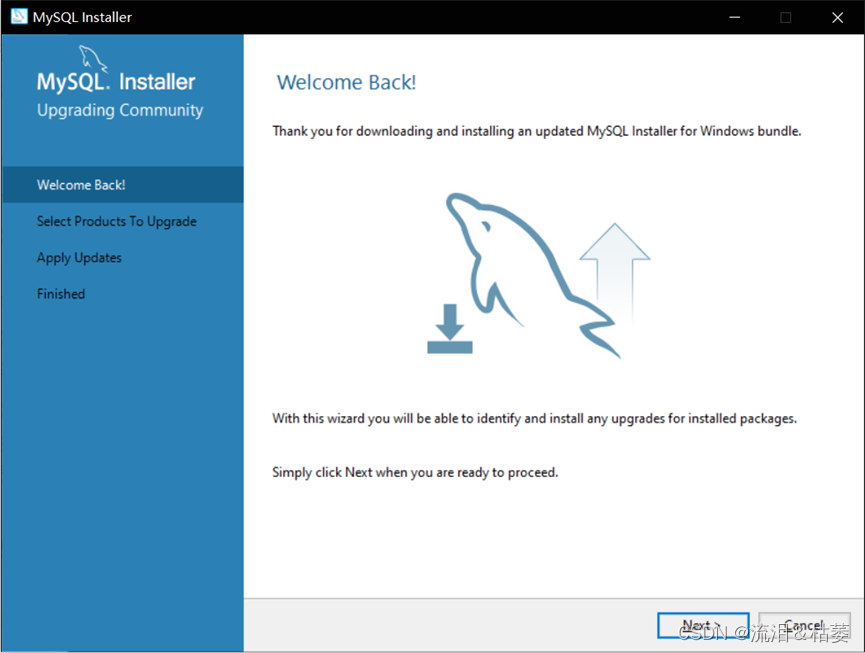Click the download arrow icon in illustration
This screenshot has width=865, height=653.
[450, 329]
